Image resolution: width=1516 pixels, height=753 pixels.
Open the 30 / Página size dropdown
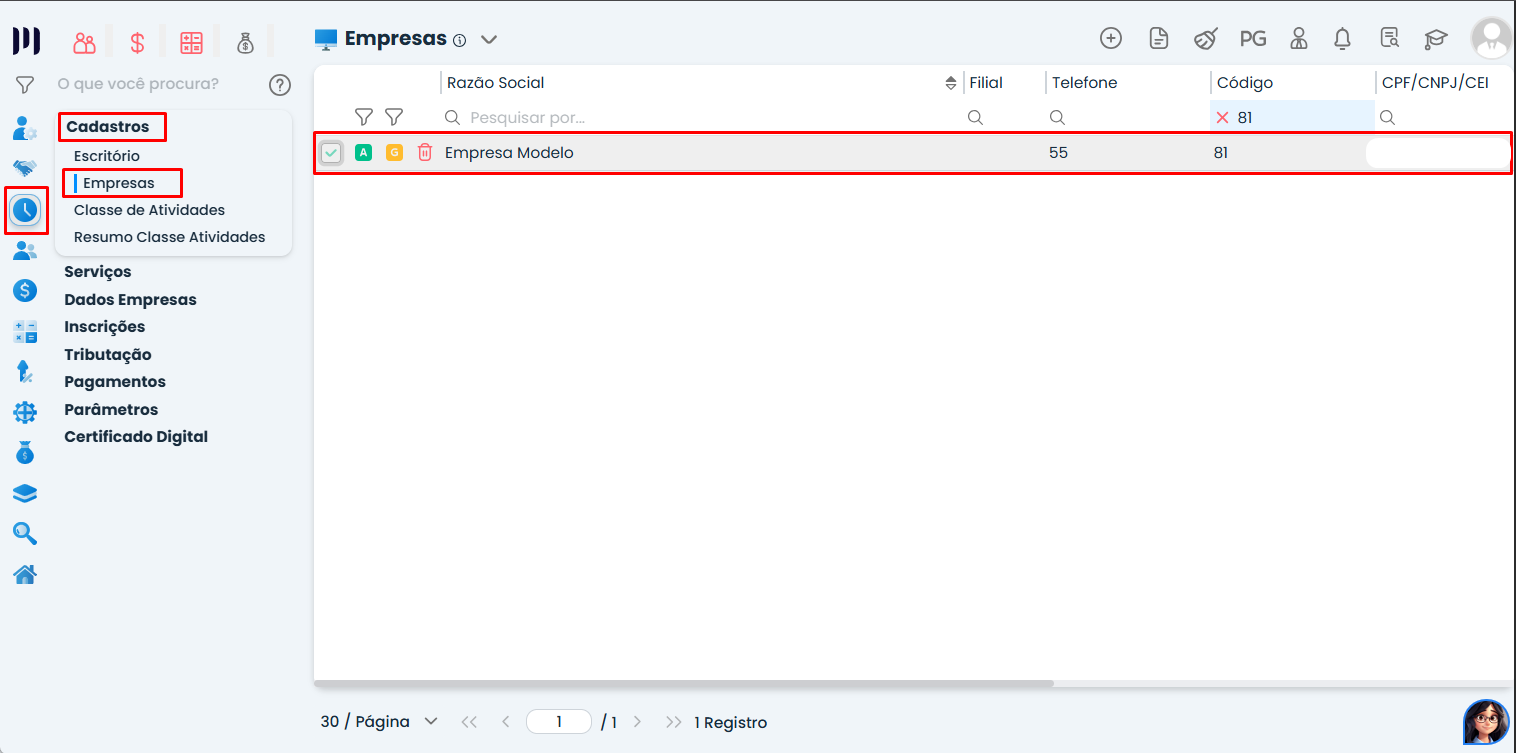coord(379,722)
